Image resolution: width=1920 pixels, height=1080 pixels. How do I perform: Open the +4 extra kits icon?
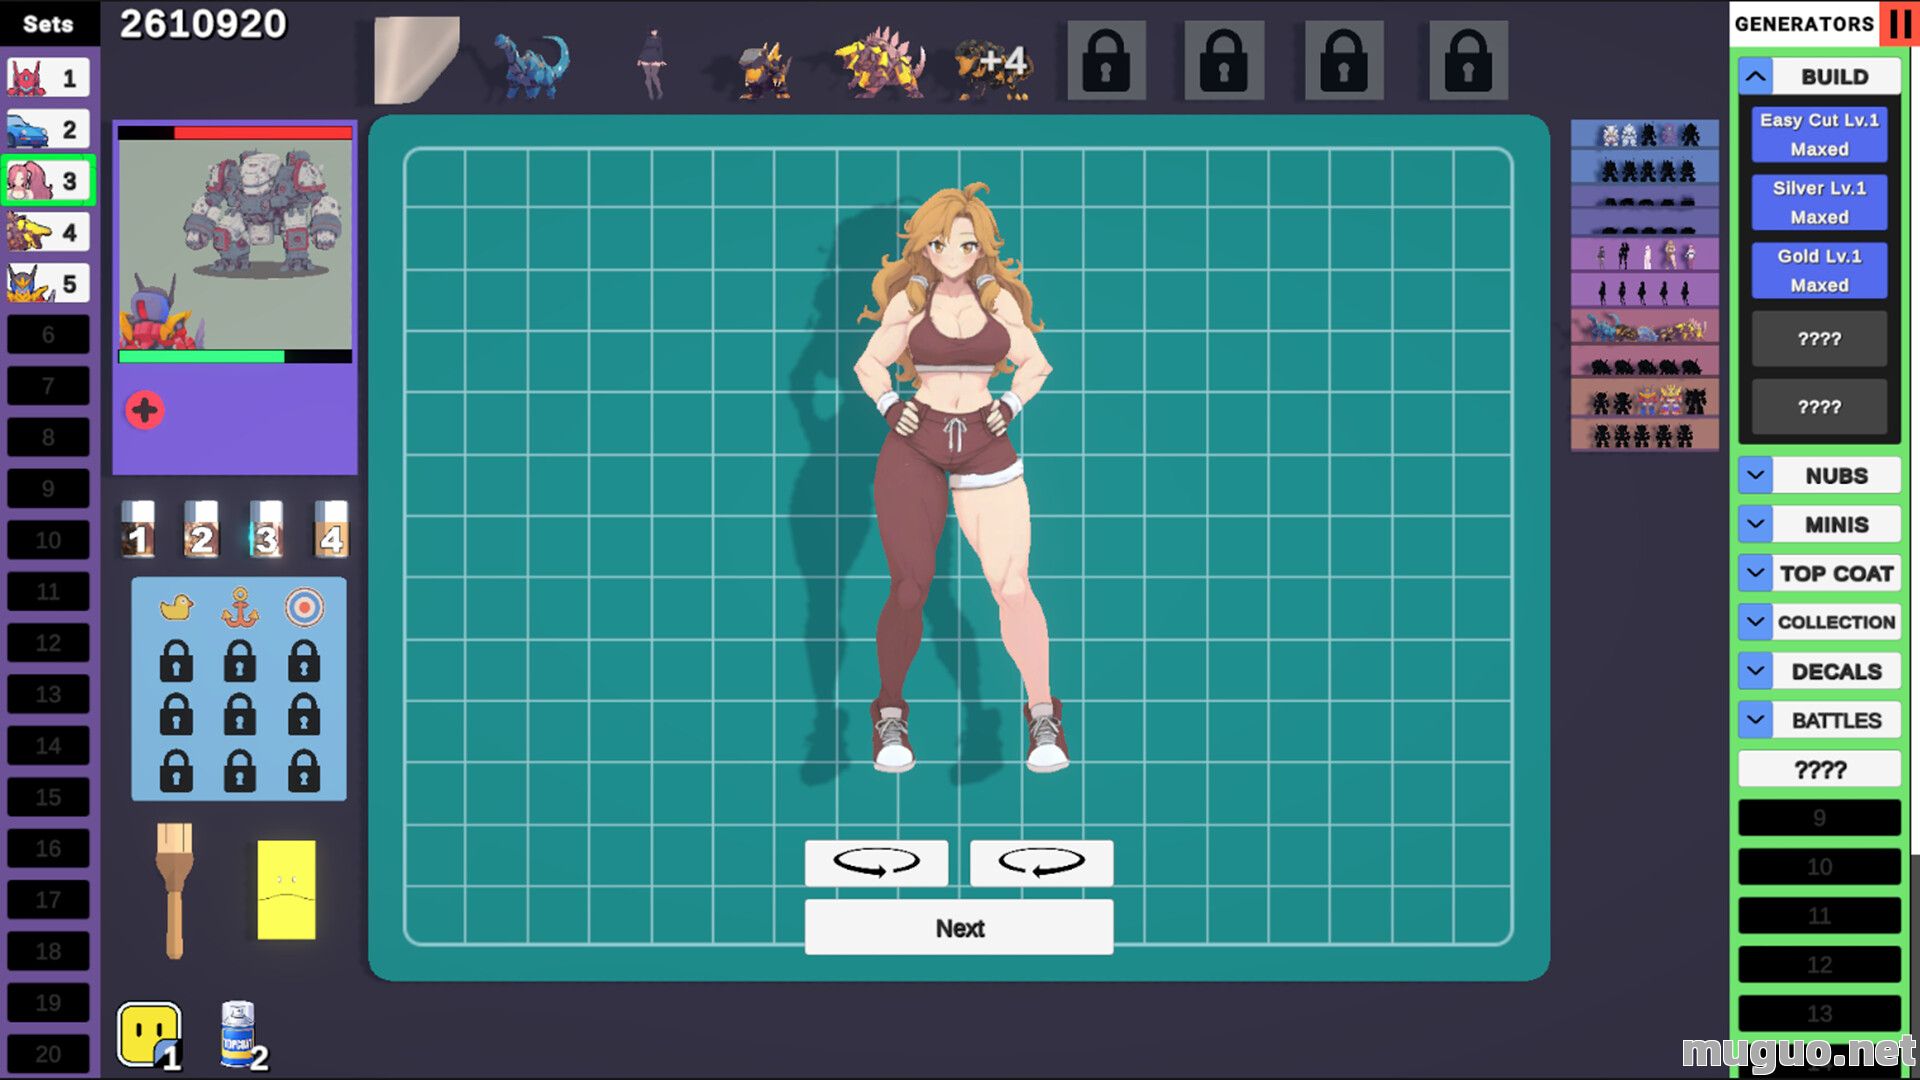992,66
